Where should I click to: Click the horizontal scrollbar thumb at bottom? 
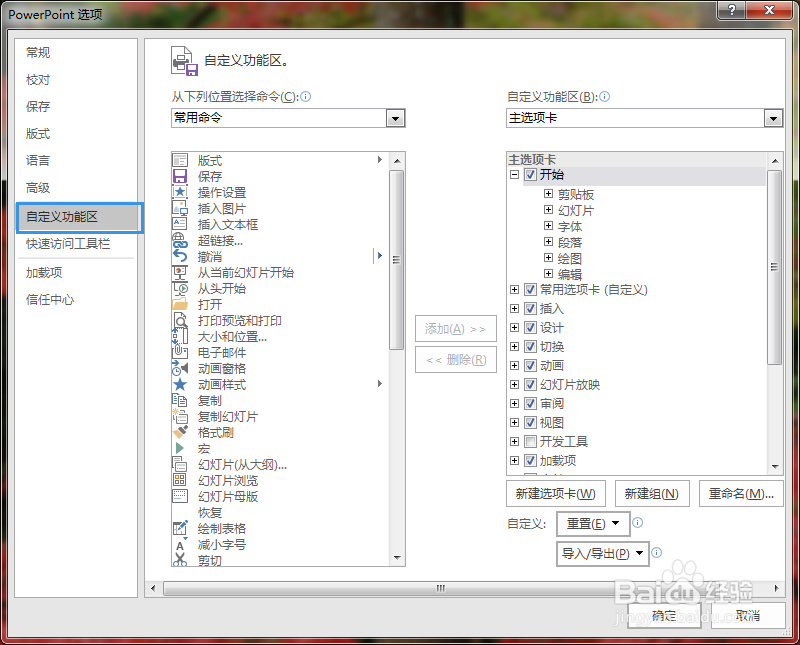(441, 588)
